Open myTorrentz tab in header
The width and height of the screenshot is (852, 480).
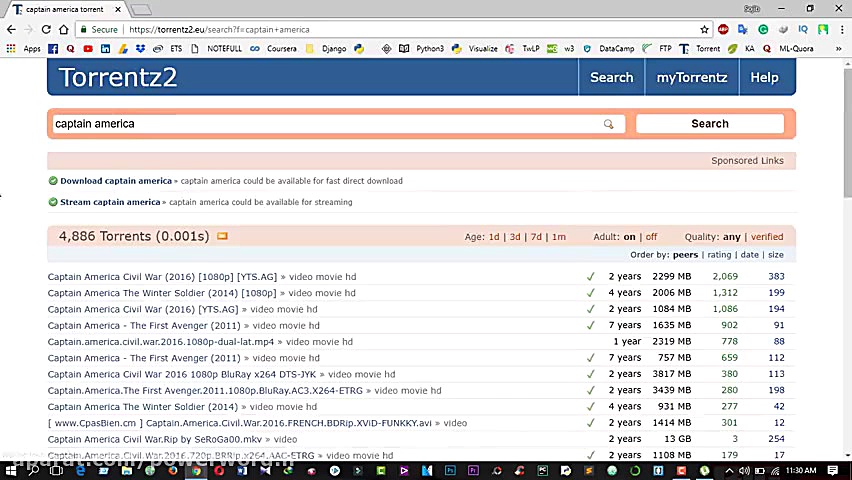click(692, 77)
